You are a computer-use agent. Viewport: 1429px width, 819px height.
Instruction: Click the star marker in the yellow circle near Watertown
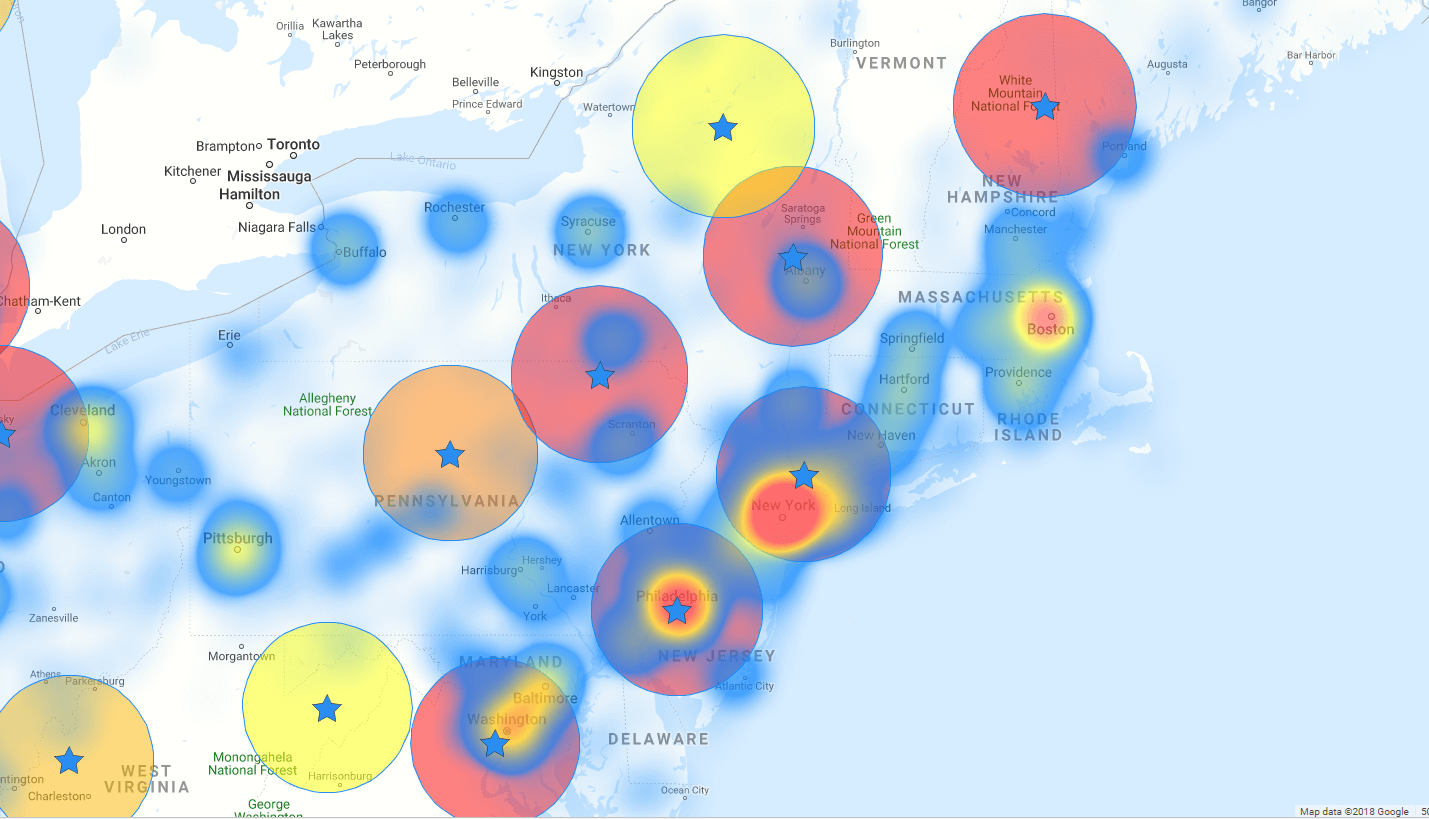coord(723,127)
